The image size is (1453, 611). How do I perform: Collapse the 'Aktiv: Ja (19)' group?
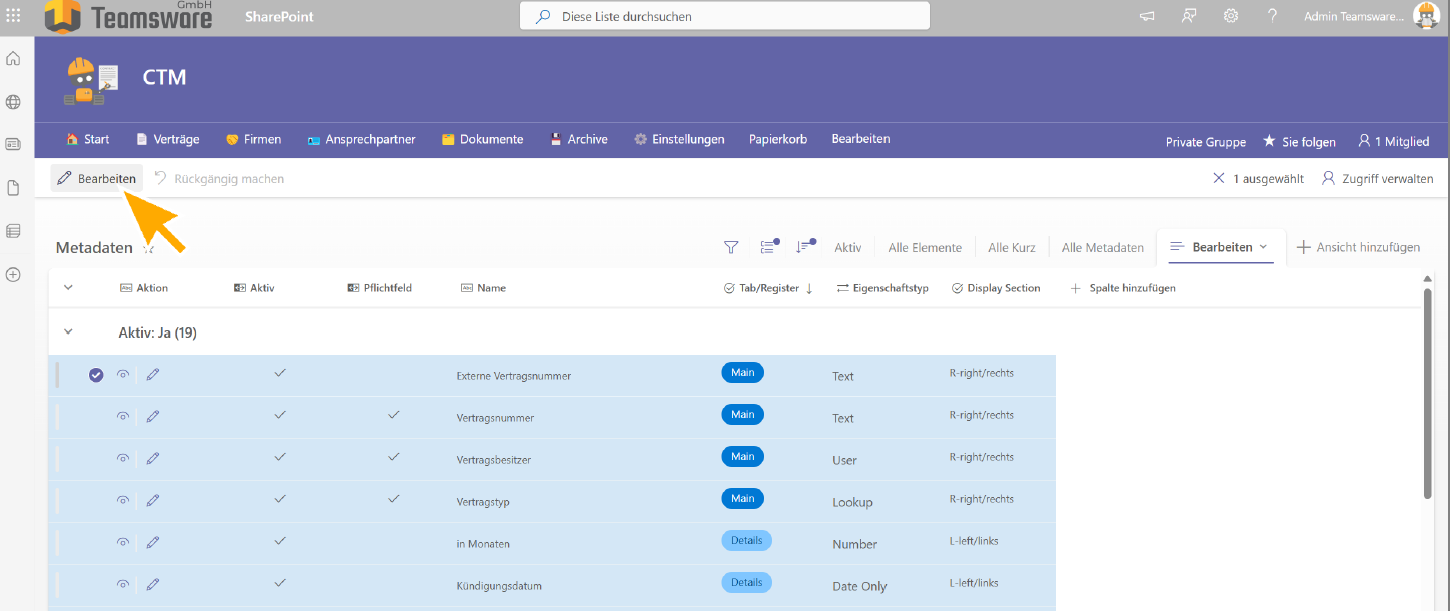tap(68, 332)
